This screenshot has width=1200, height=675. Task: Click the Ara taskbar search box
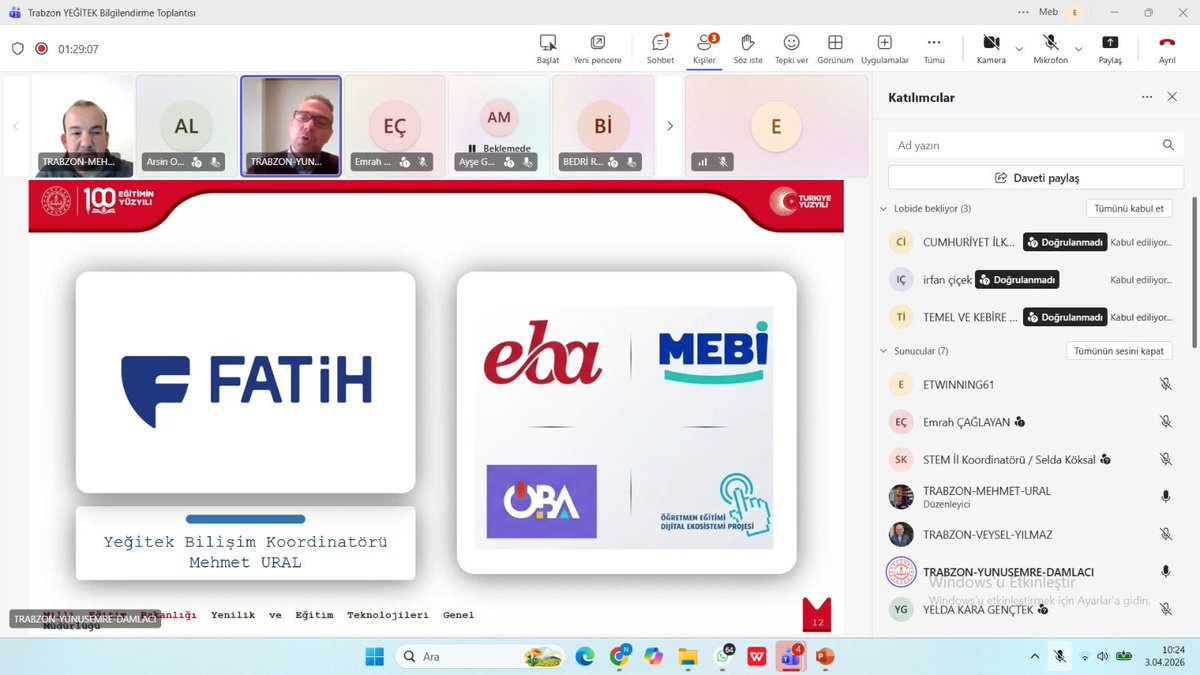[478, 657]
